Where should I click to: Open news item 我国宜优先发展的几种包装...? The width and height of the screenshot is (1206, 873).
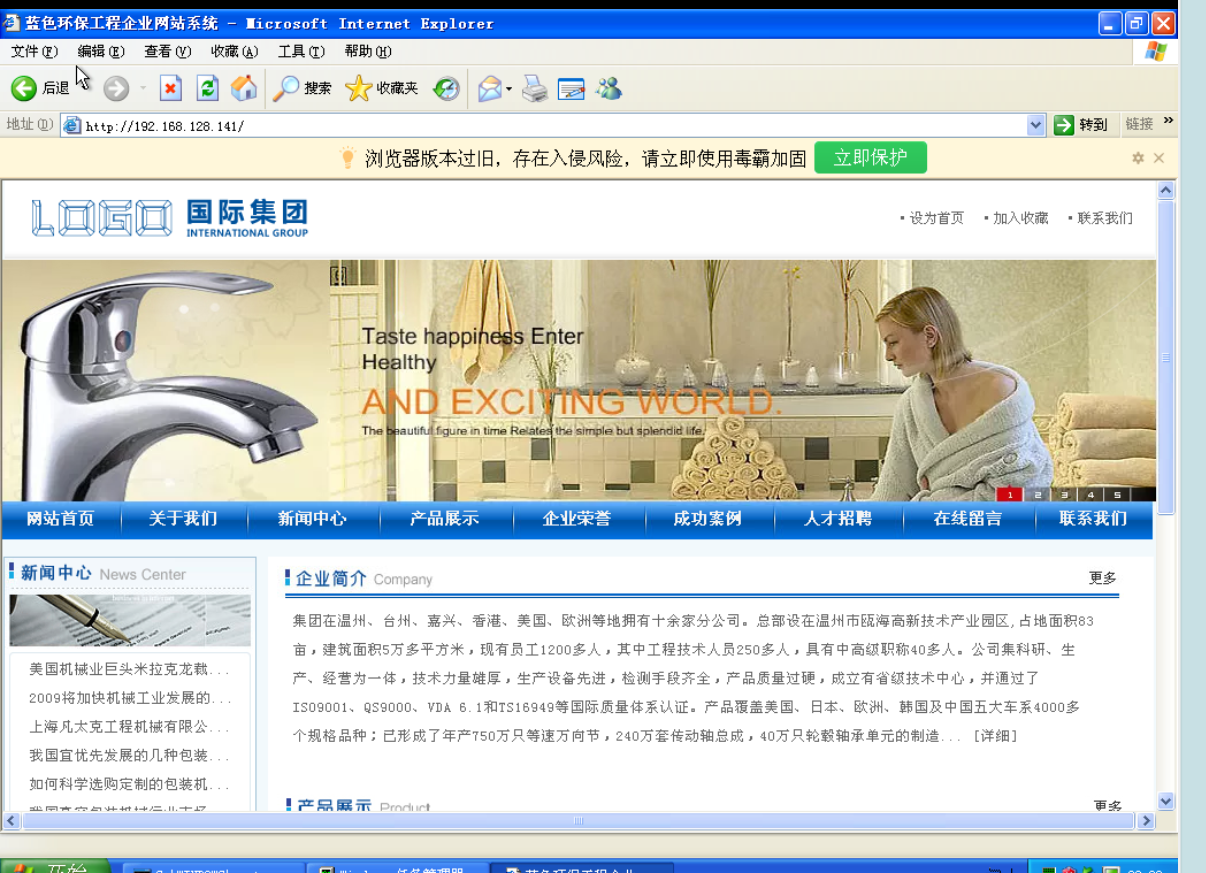(129, 756)
